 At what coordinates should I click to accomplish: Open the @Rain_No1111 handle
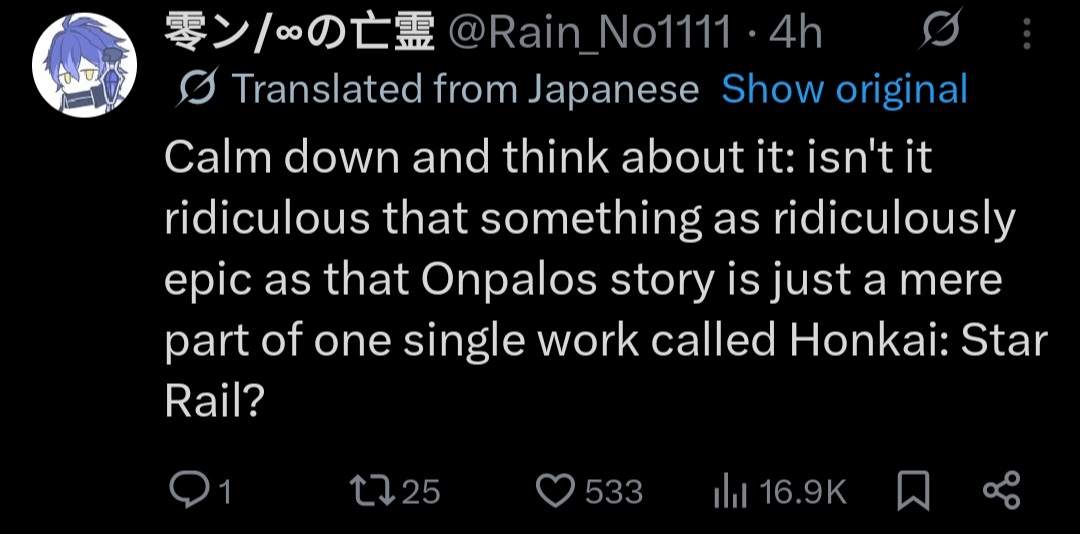tap(589, 33)
